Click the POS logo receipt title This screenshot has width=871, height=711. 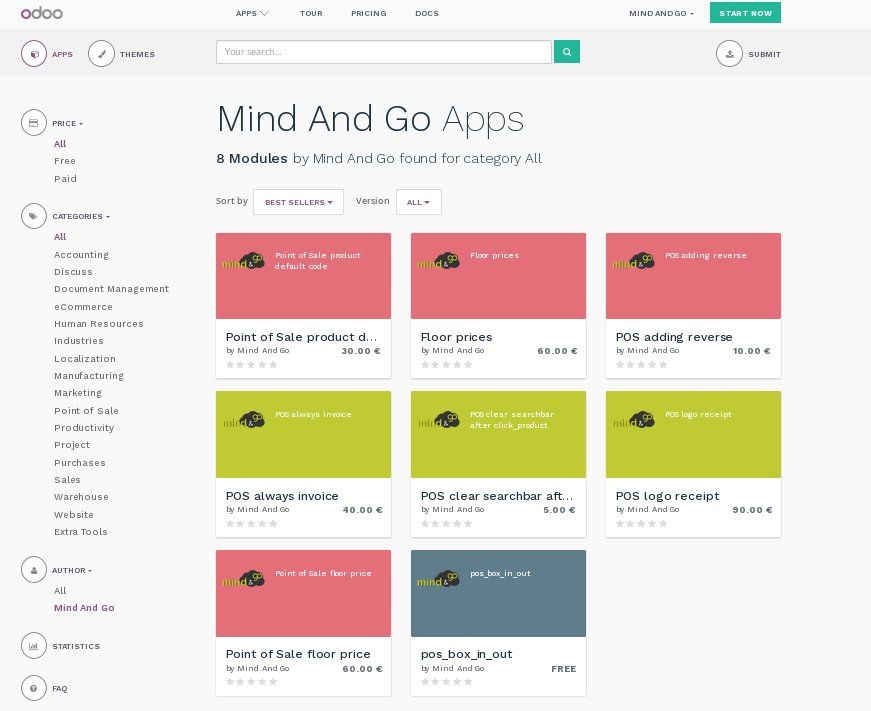pyautogui.click(x=668, y=496)
